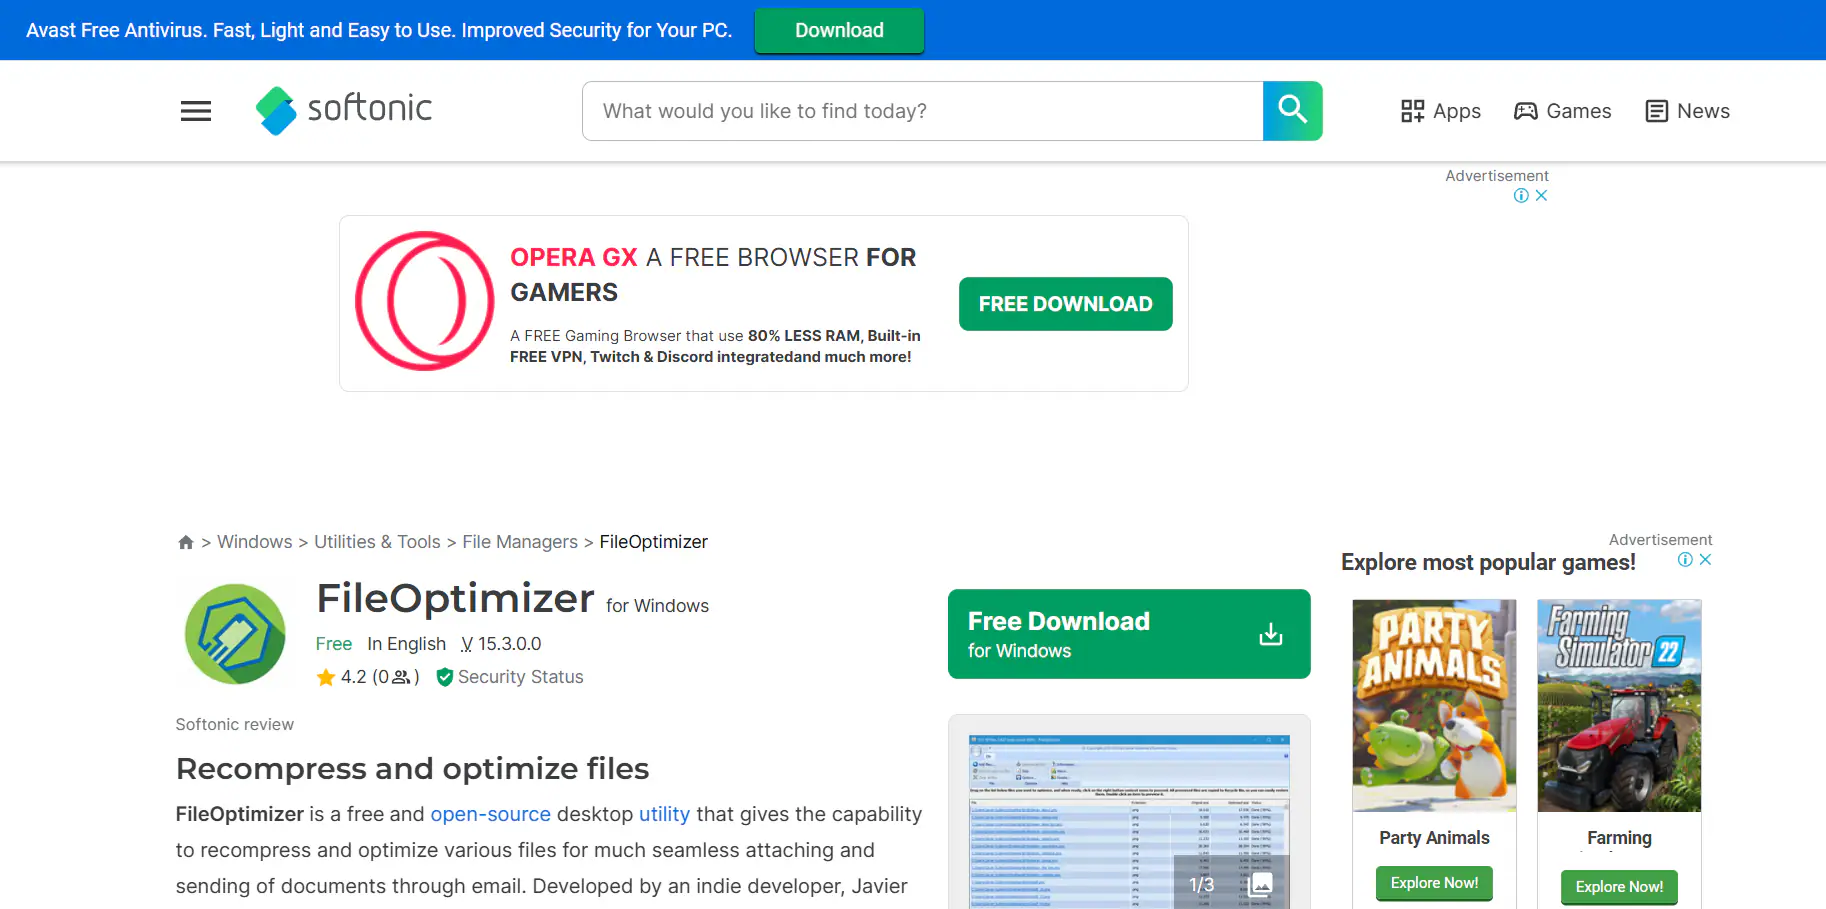Screen dimensions: 1826x909
Task: Click the version 15.3.0.0 label
Action: tap(501, 644)
